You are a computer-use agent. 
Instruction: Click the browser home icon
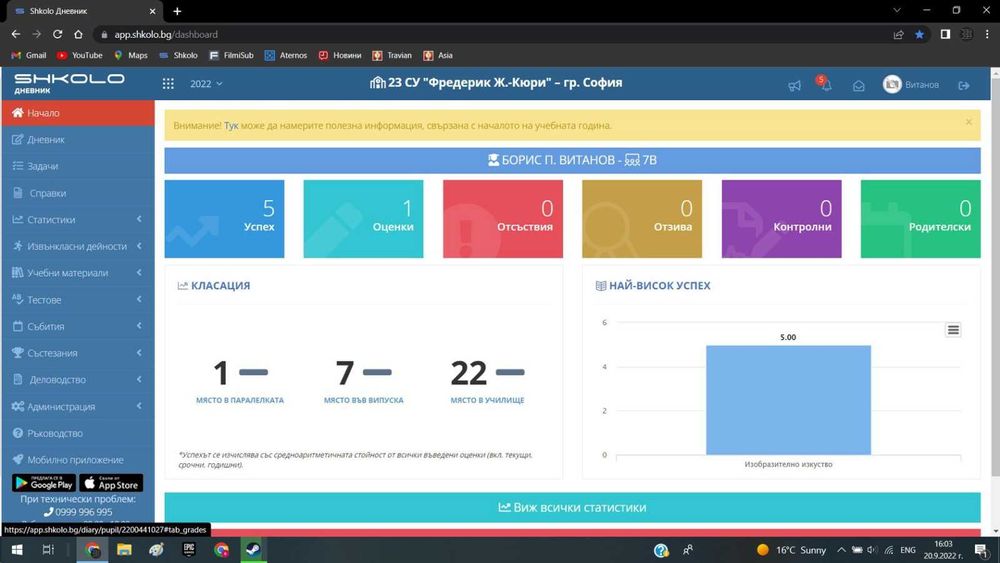coord(78,34)
